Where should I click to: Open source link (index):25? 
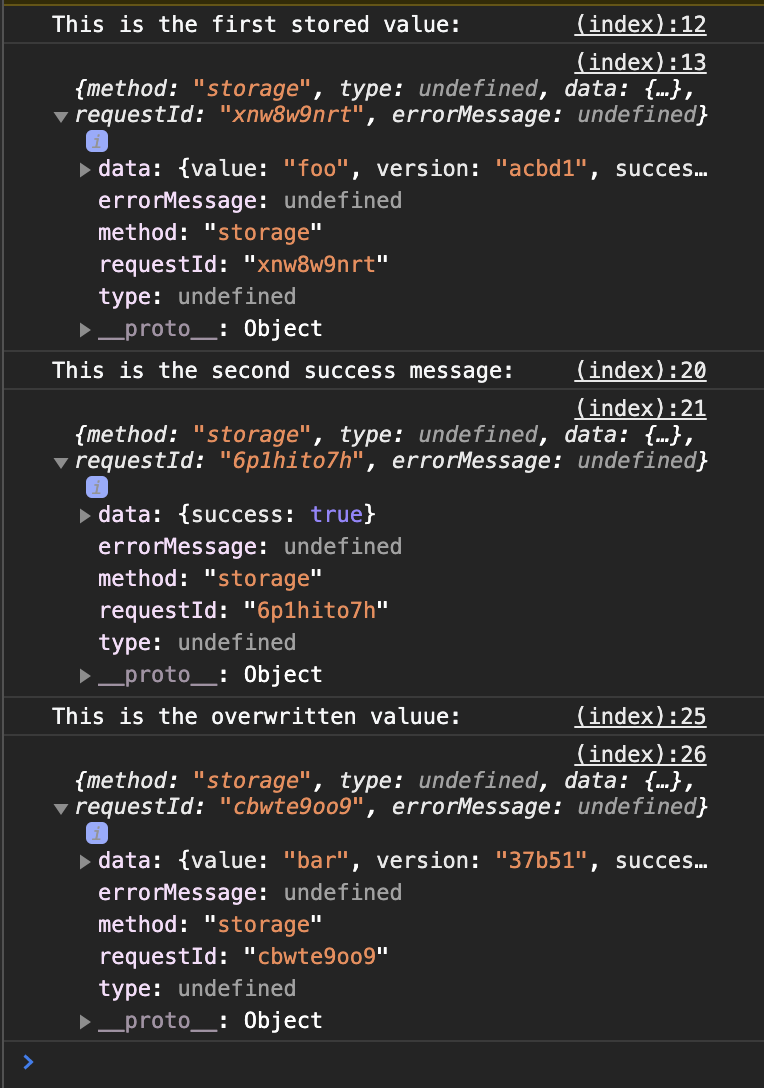coord(640,716)
